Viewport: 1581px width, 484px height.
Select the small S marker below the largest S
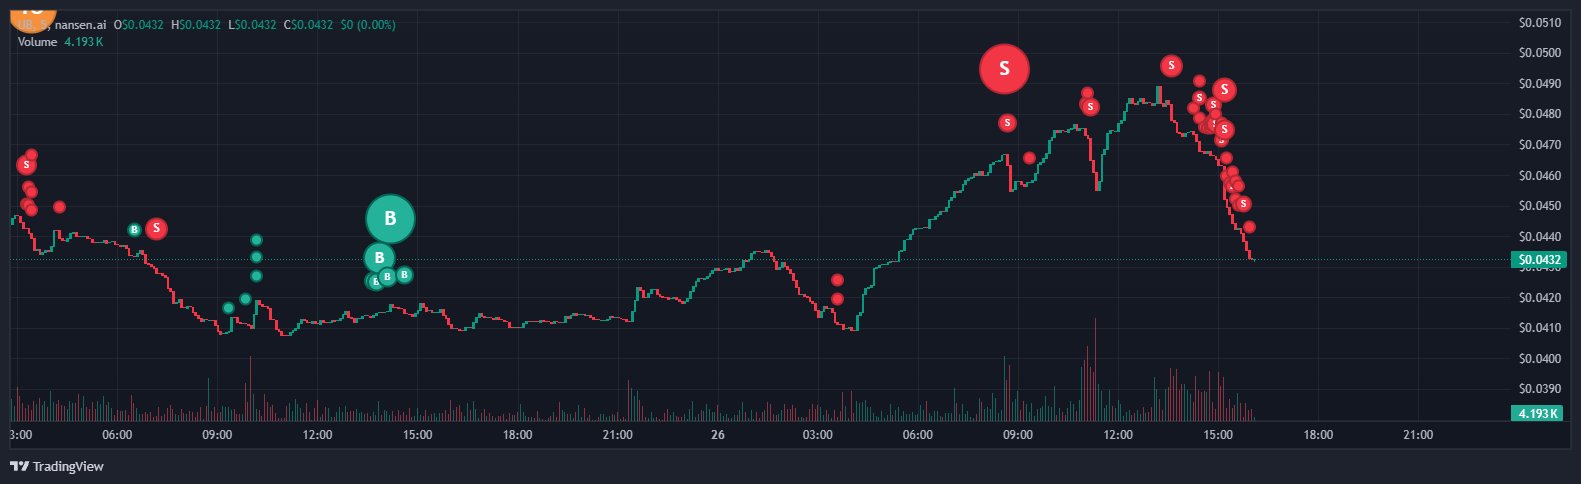tap(1007, 123)
